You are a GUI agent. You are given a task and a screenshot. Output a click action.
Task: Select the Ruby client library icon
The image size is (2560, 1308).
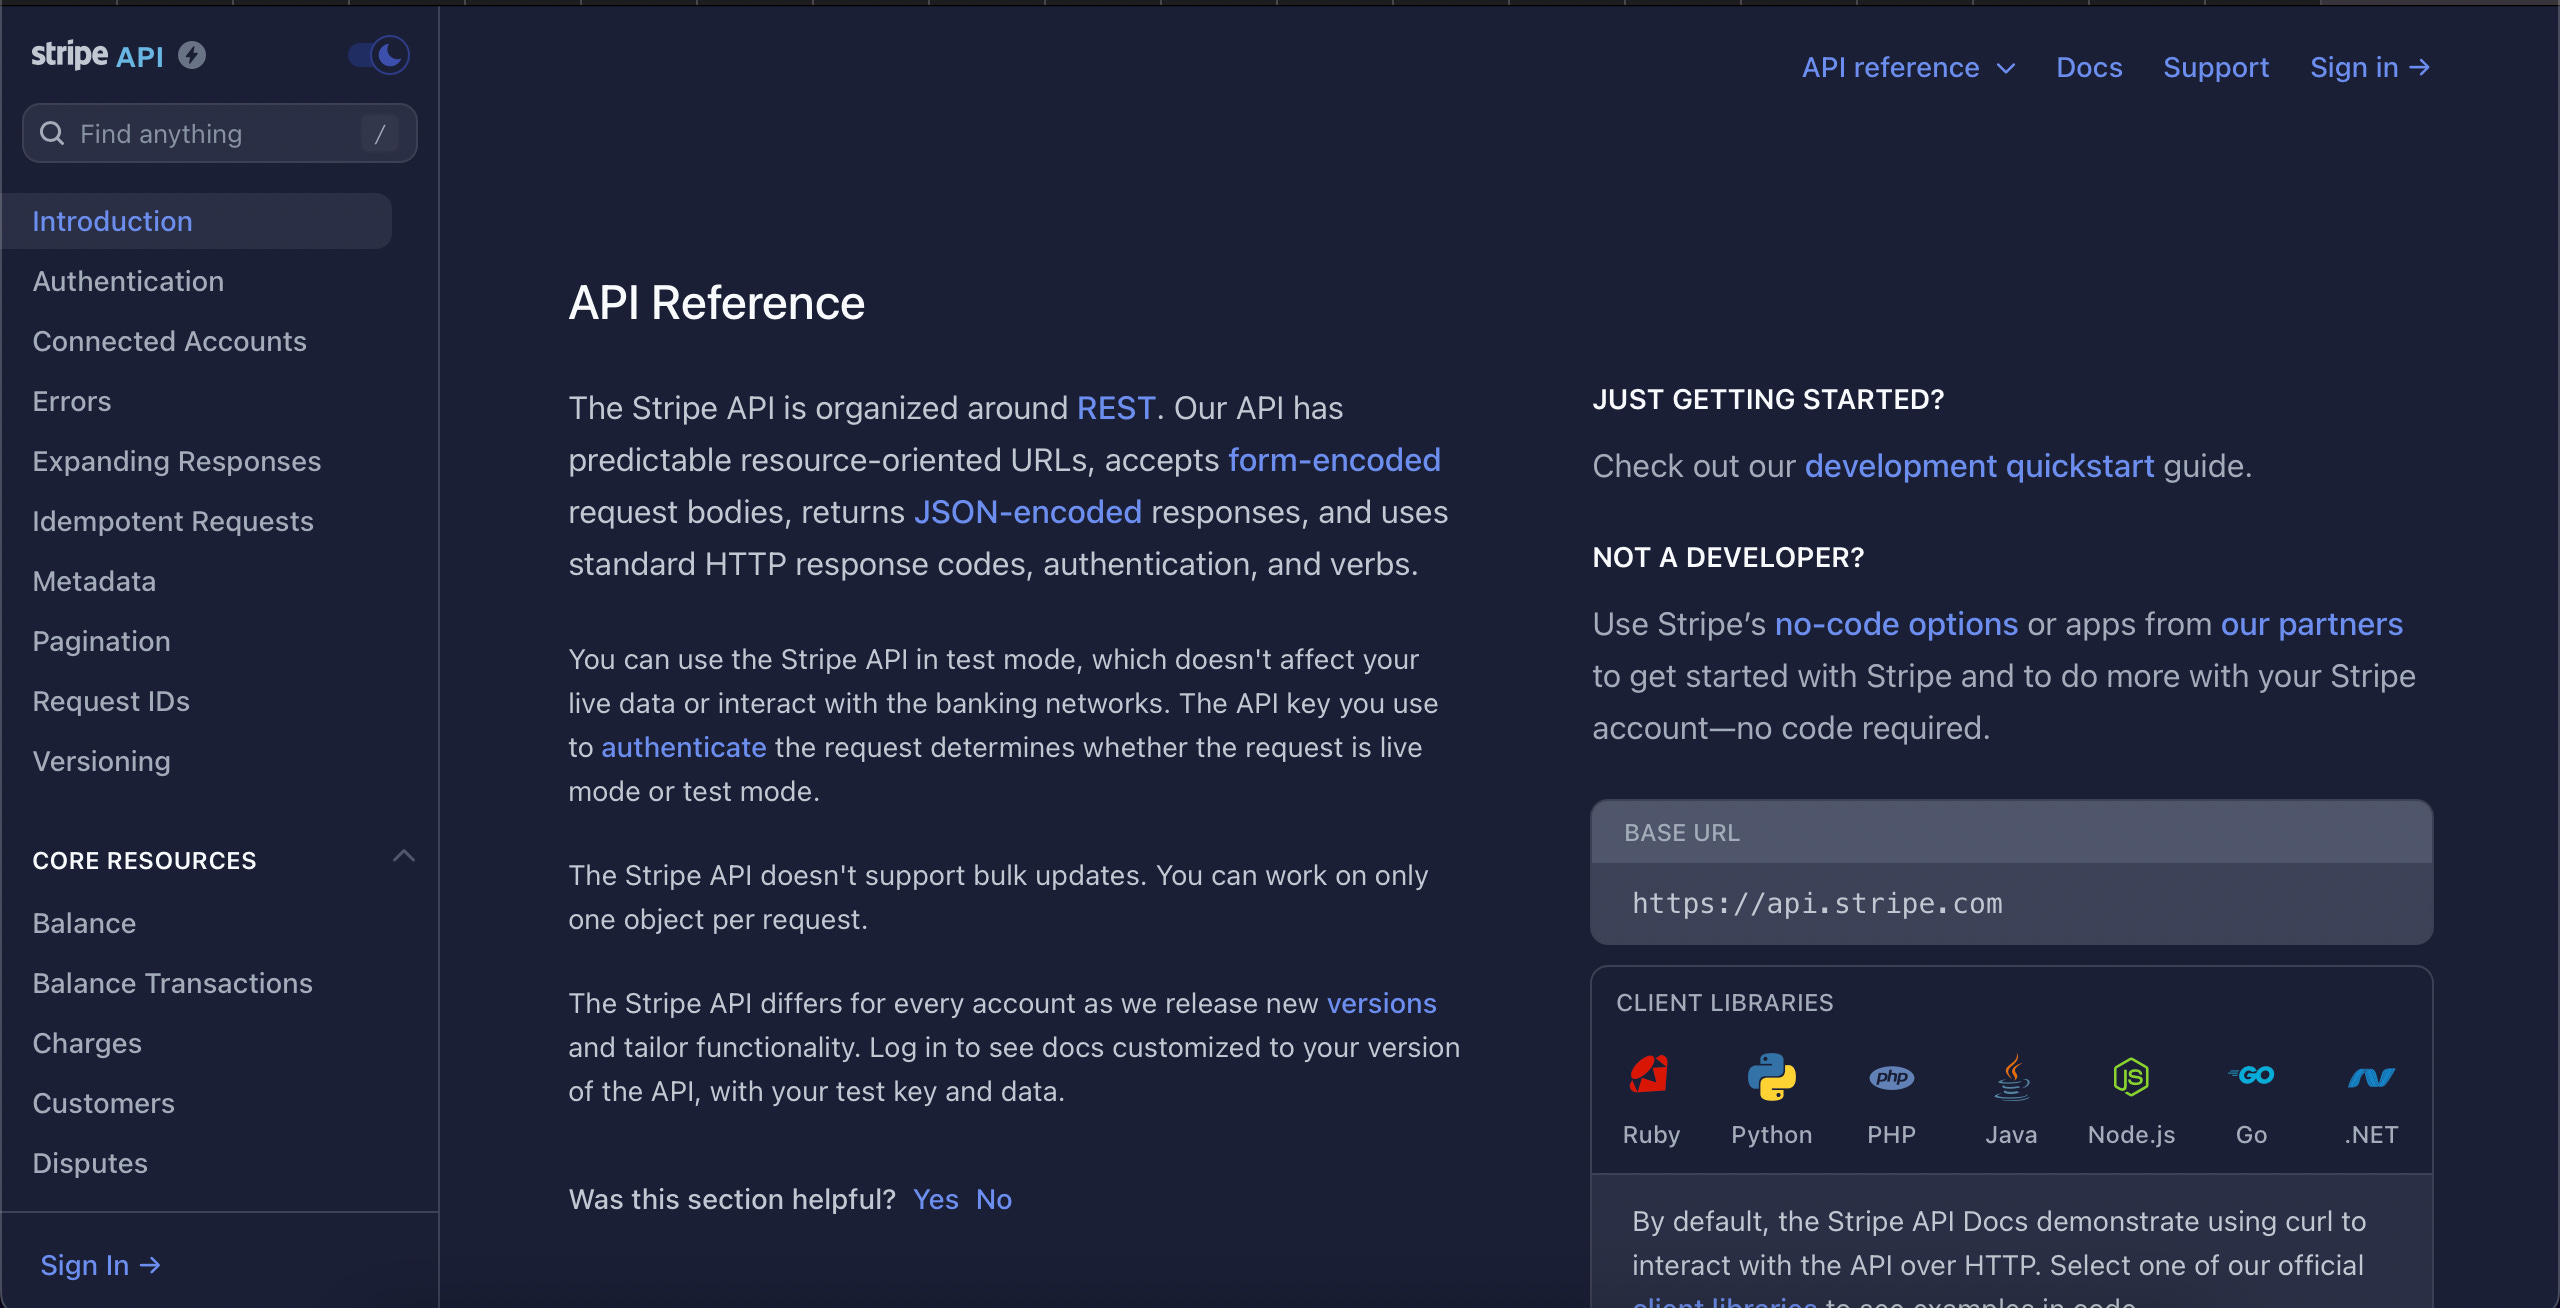point(1650,1077)
